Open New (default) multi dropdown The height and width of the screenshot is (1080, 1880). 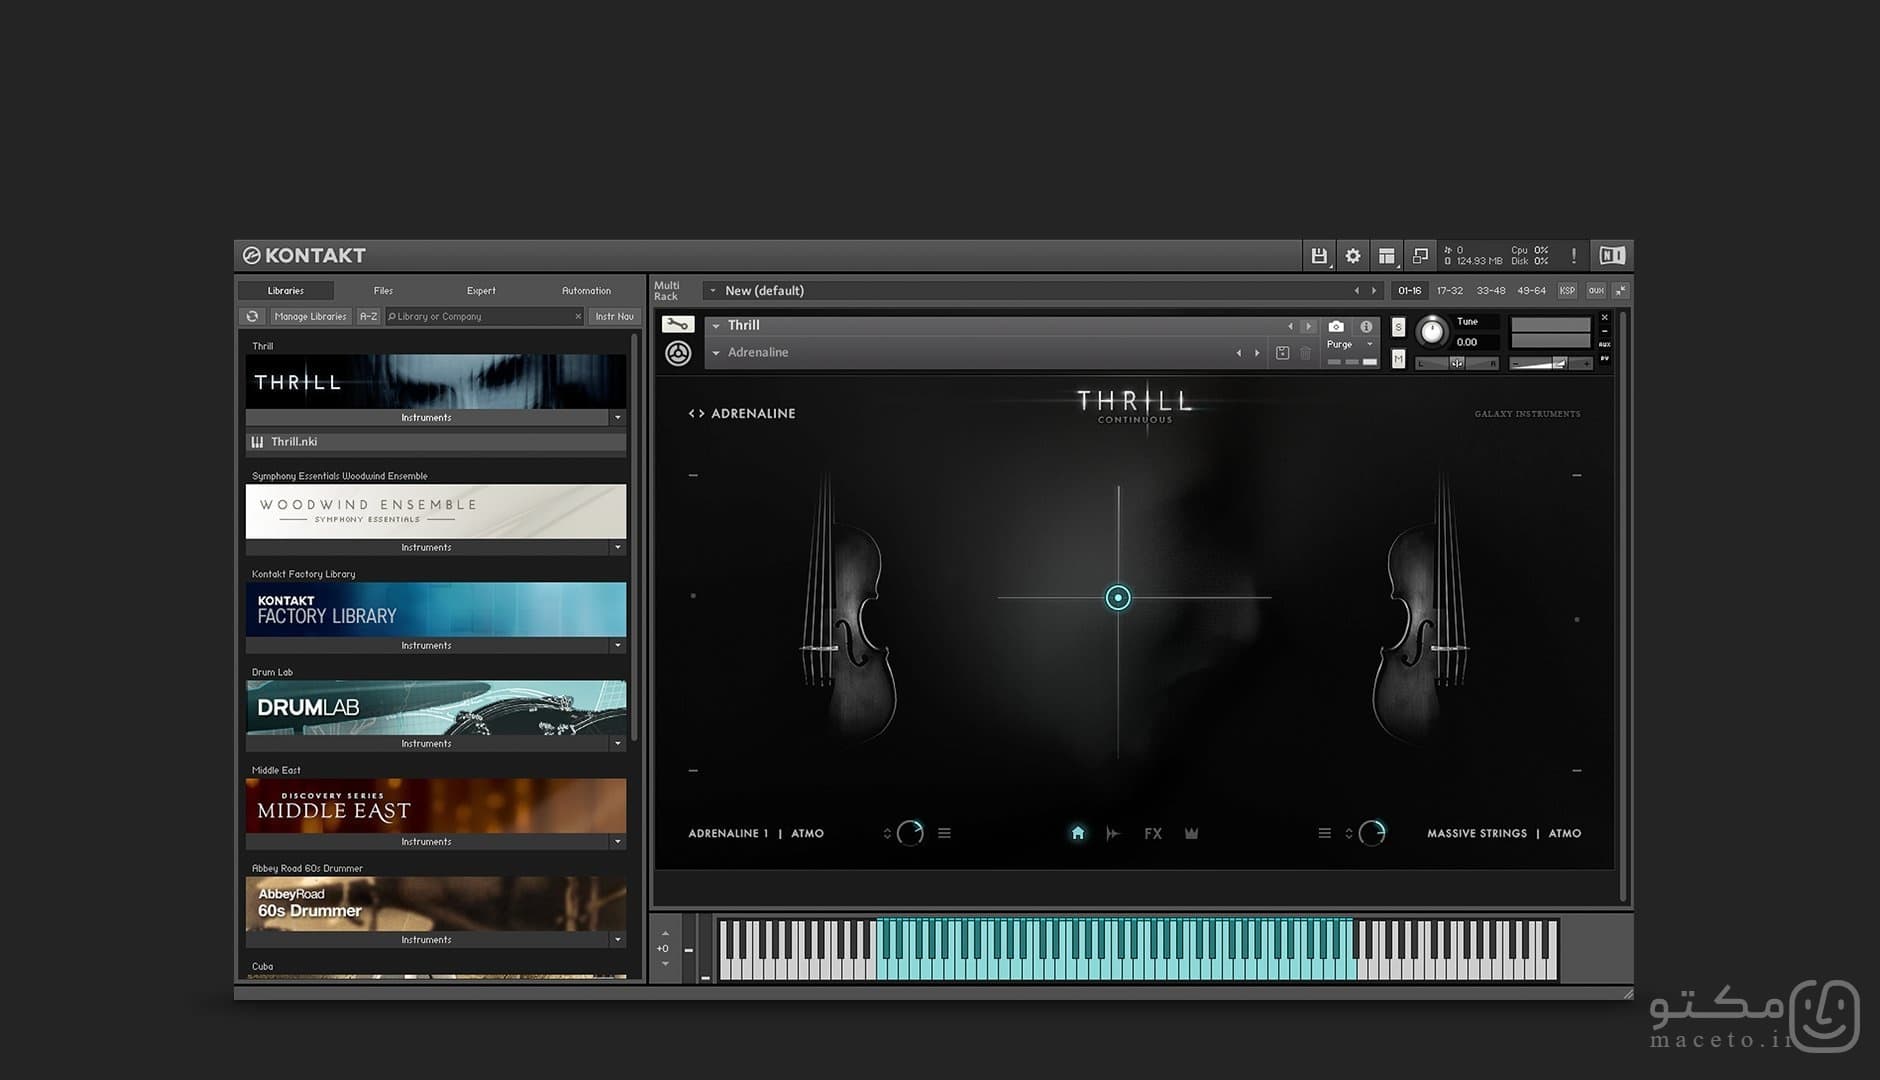(713, 290)
